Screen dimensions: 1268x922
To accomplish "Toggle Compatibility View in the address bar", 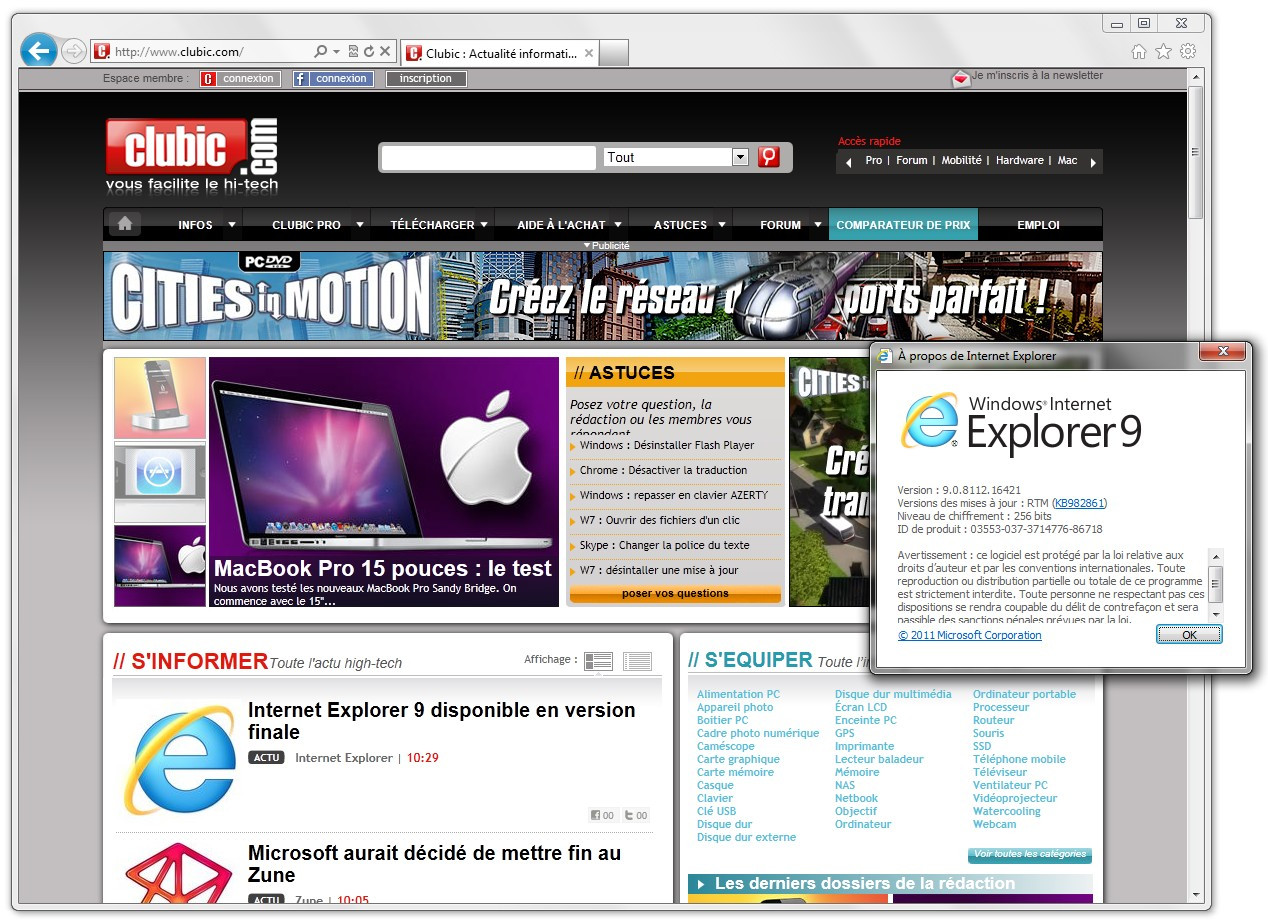I will pyautogui.click(x=352, y=51).
